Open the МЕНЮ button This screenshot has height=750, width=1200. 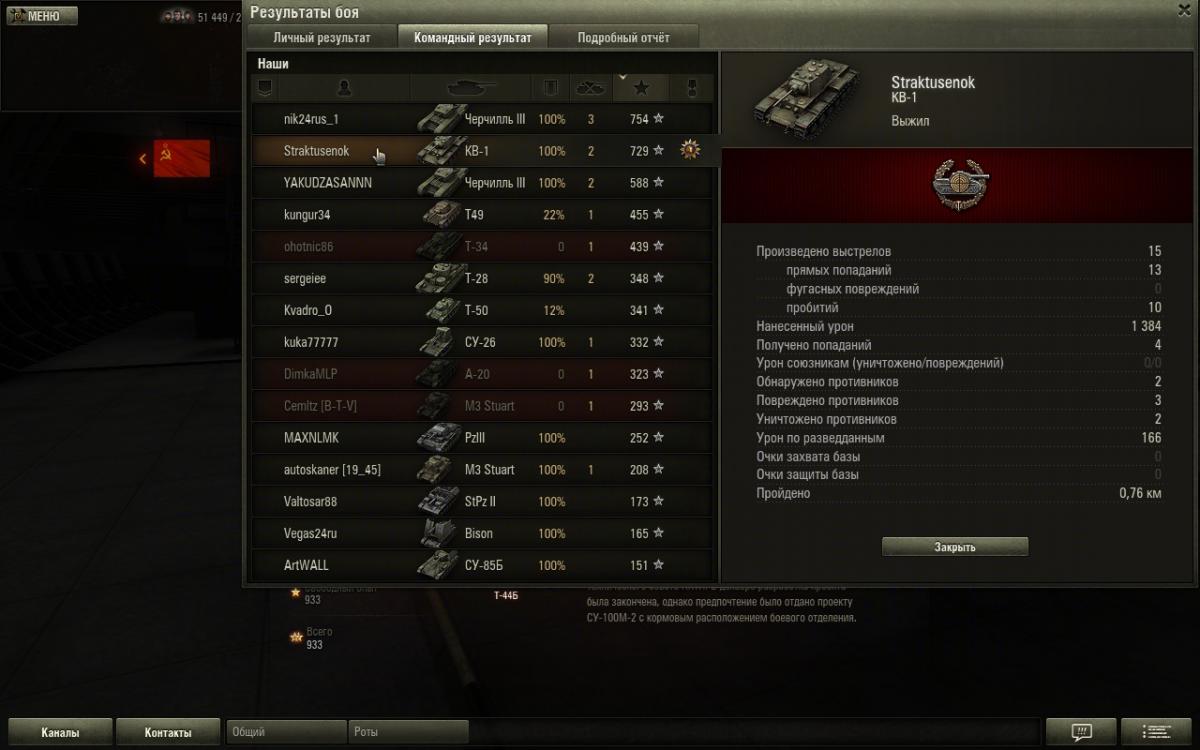41,16
